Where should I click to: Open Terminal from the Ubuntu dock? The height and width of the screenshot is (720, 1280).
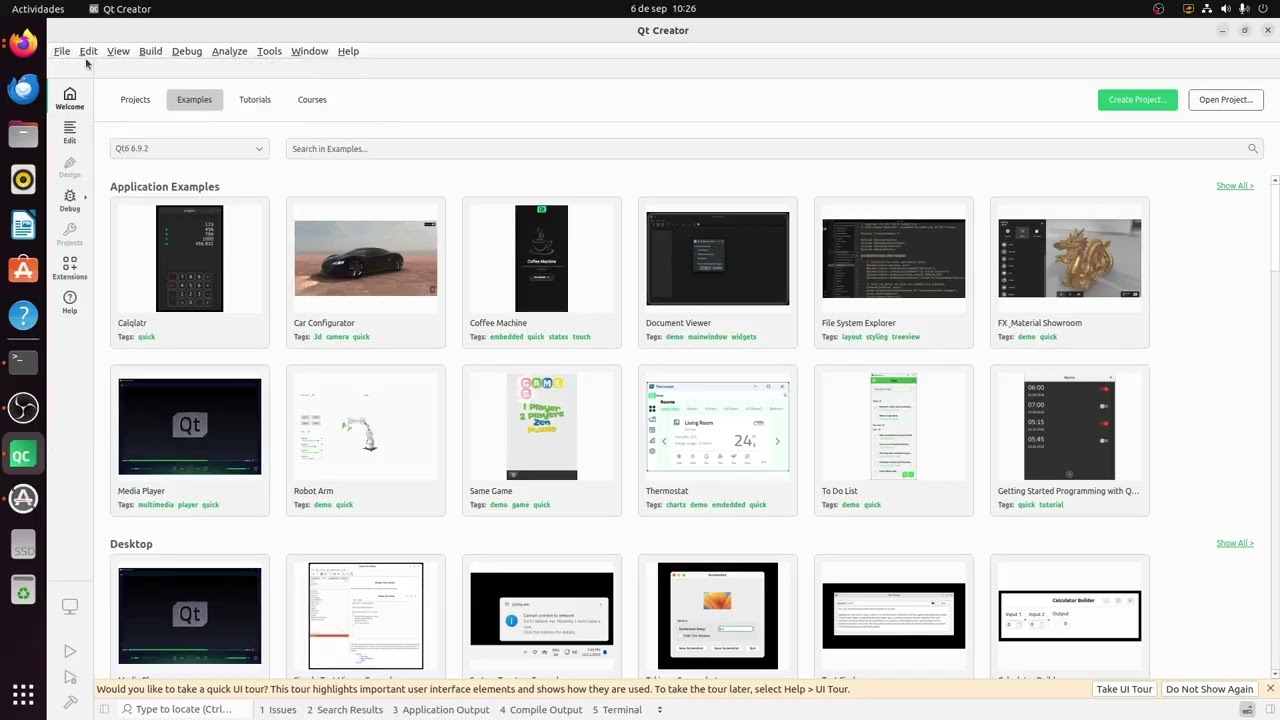[x=23, y=362]
